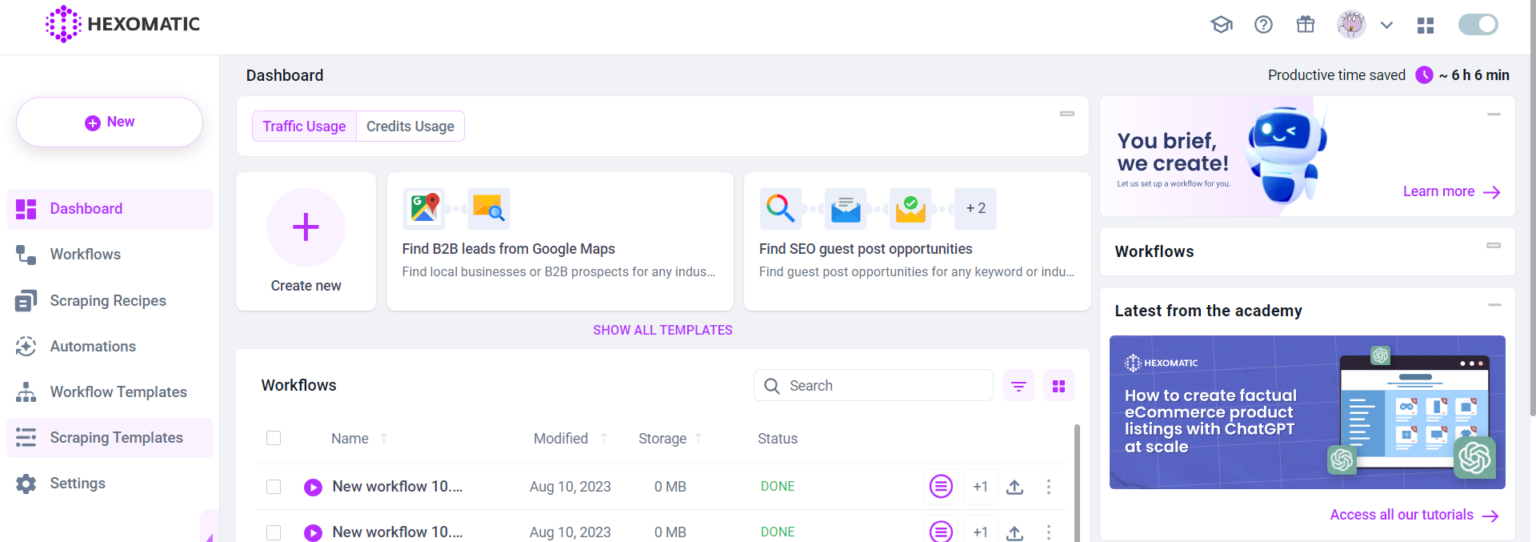Open Scraping Recipes in the sidebar
This screenshot has height=542, width=1536.
click(108, 301)
